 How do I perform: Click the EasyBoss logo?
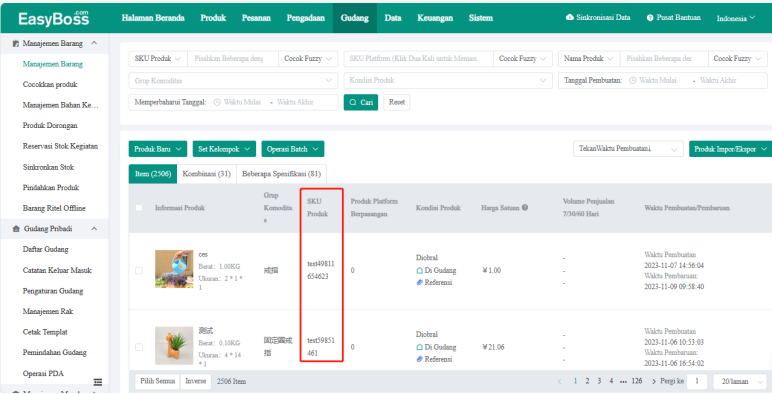click(x=54, y=19)
